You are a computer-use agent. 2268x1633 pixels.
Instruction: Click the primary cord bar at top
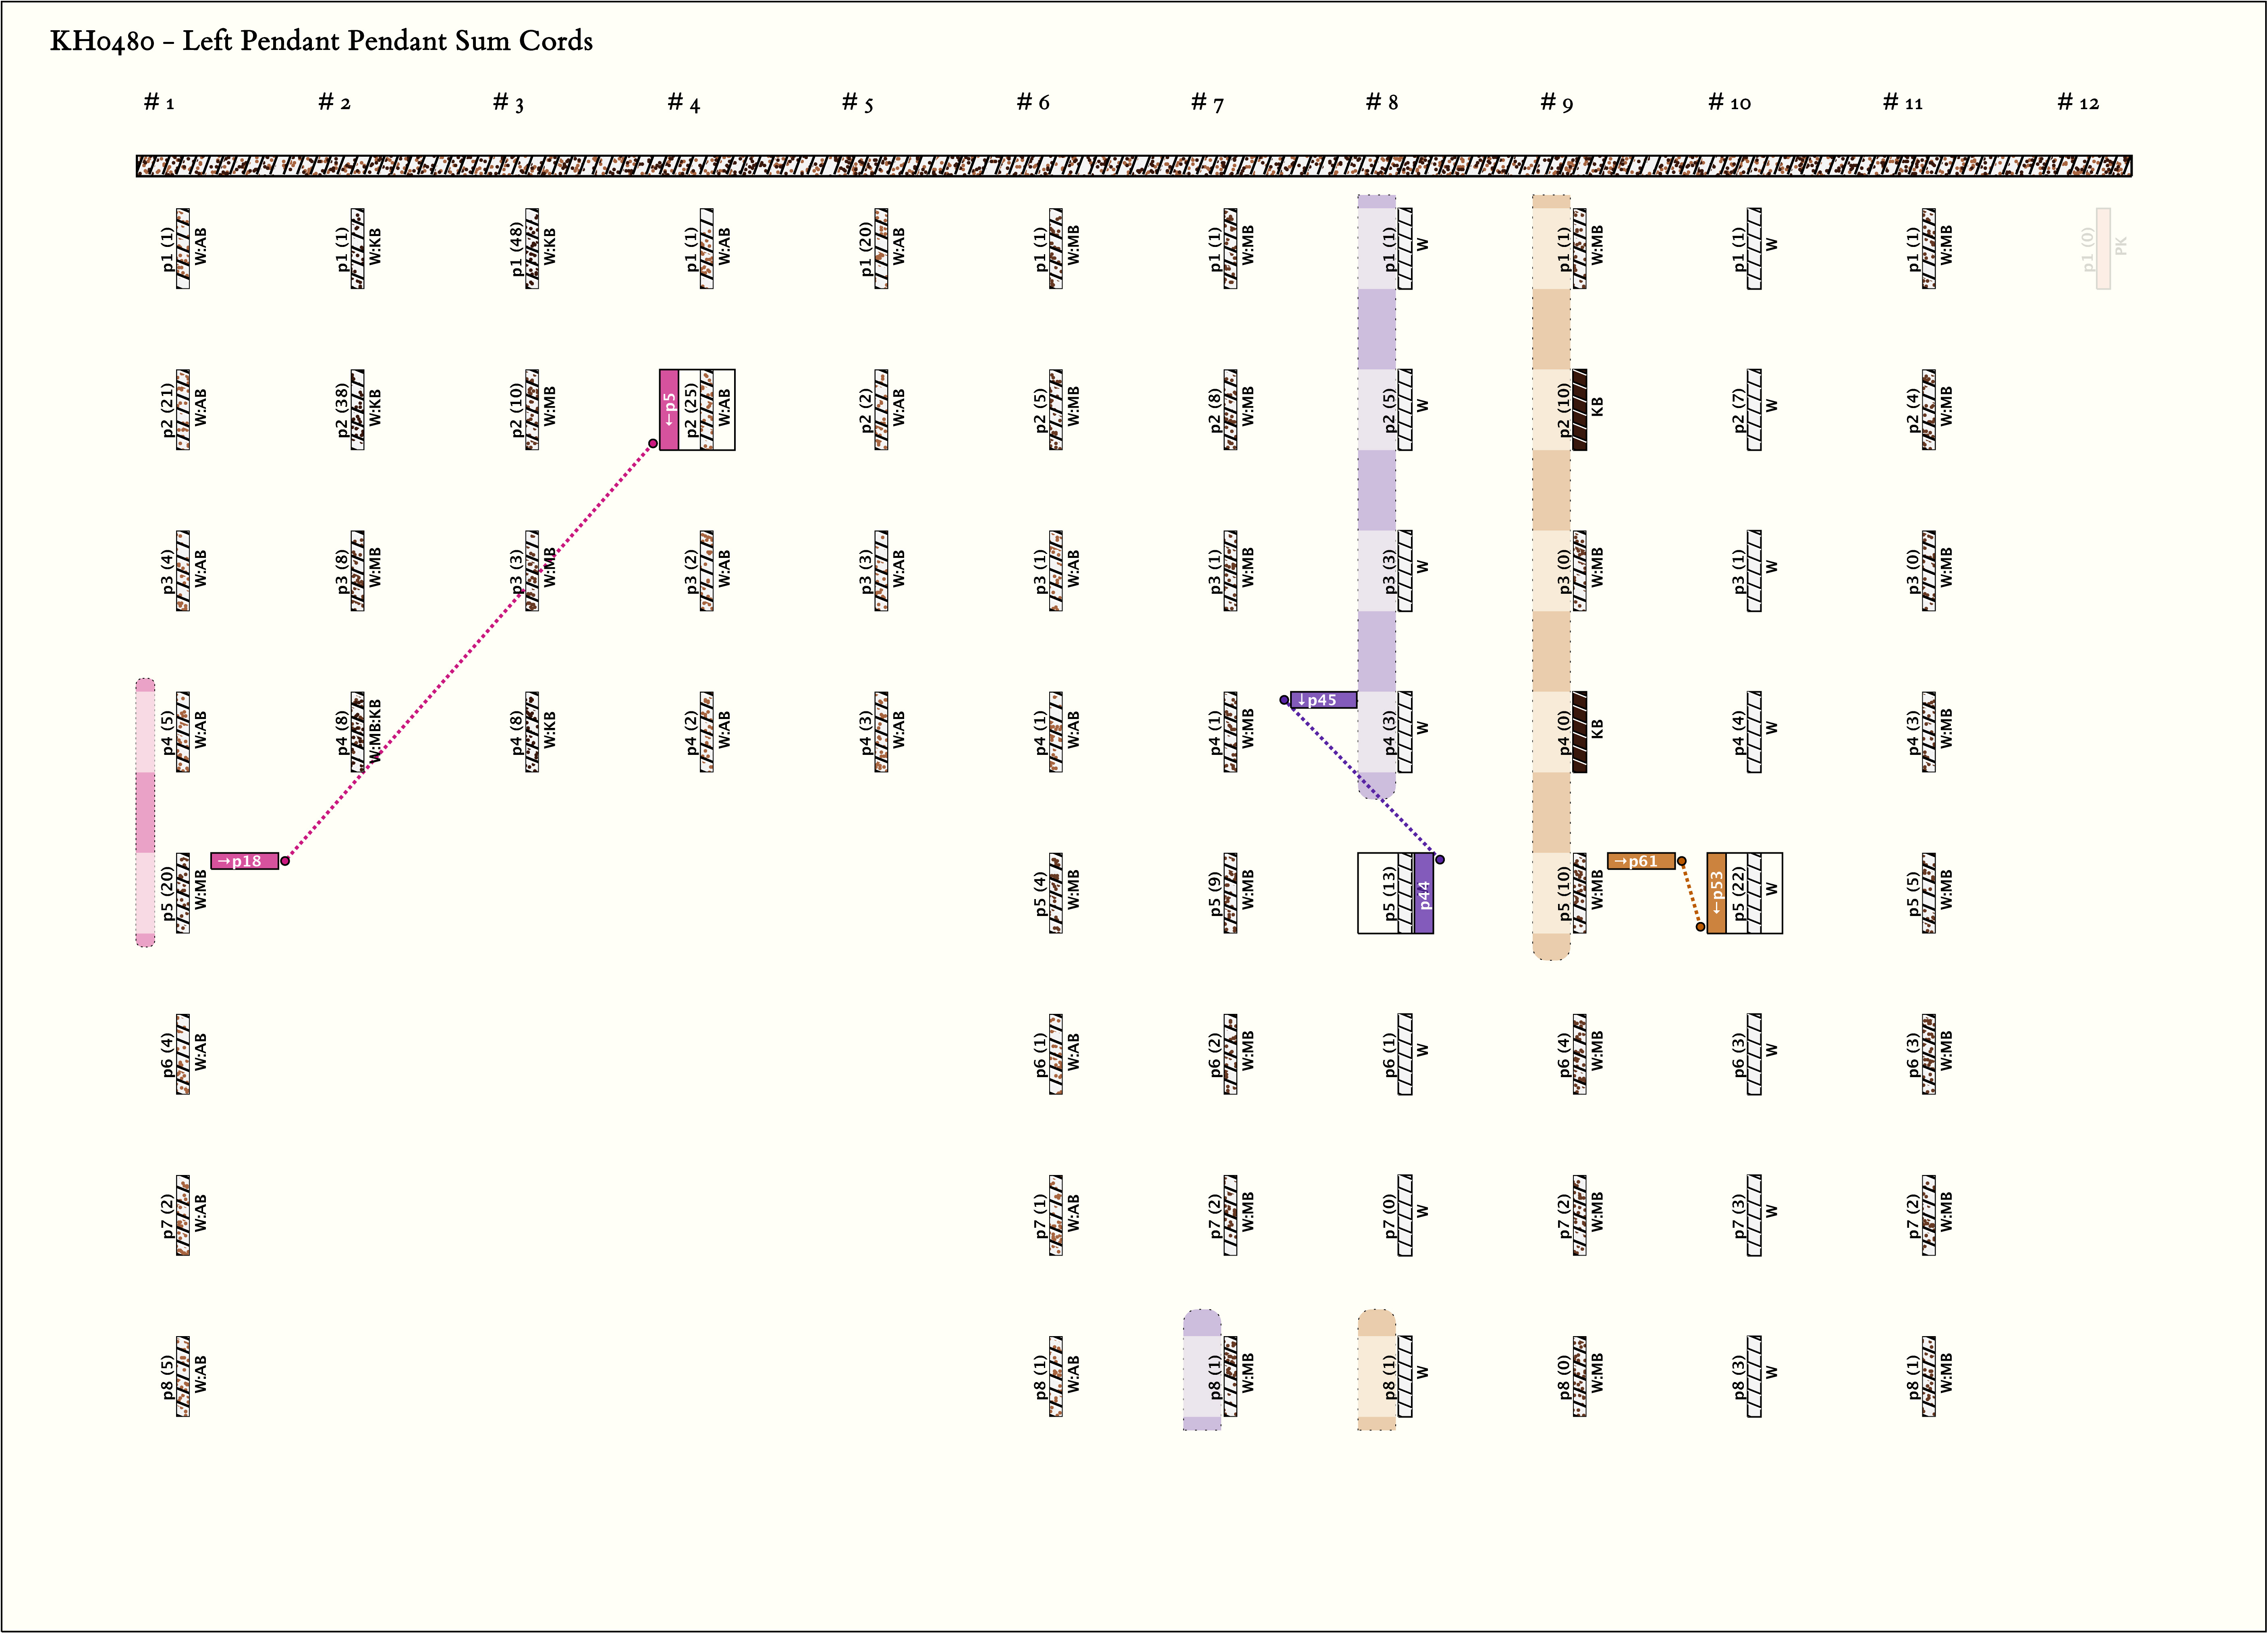(1133, 166)
